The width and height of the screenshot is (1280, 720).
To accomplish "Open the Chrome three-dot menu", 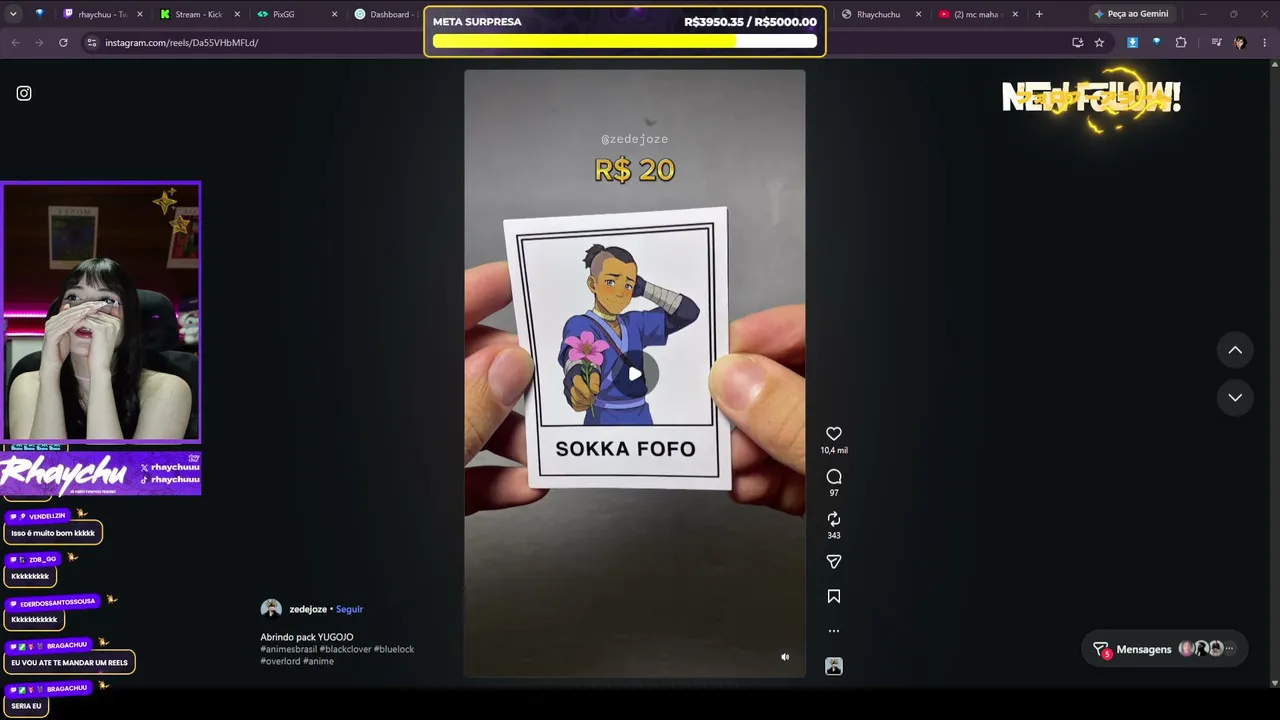I will point(1265,42).
